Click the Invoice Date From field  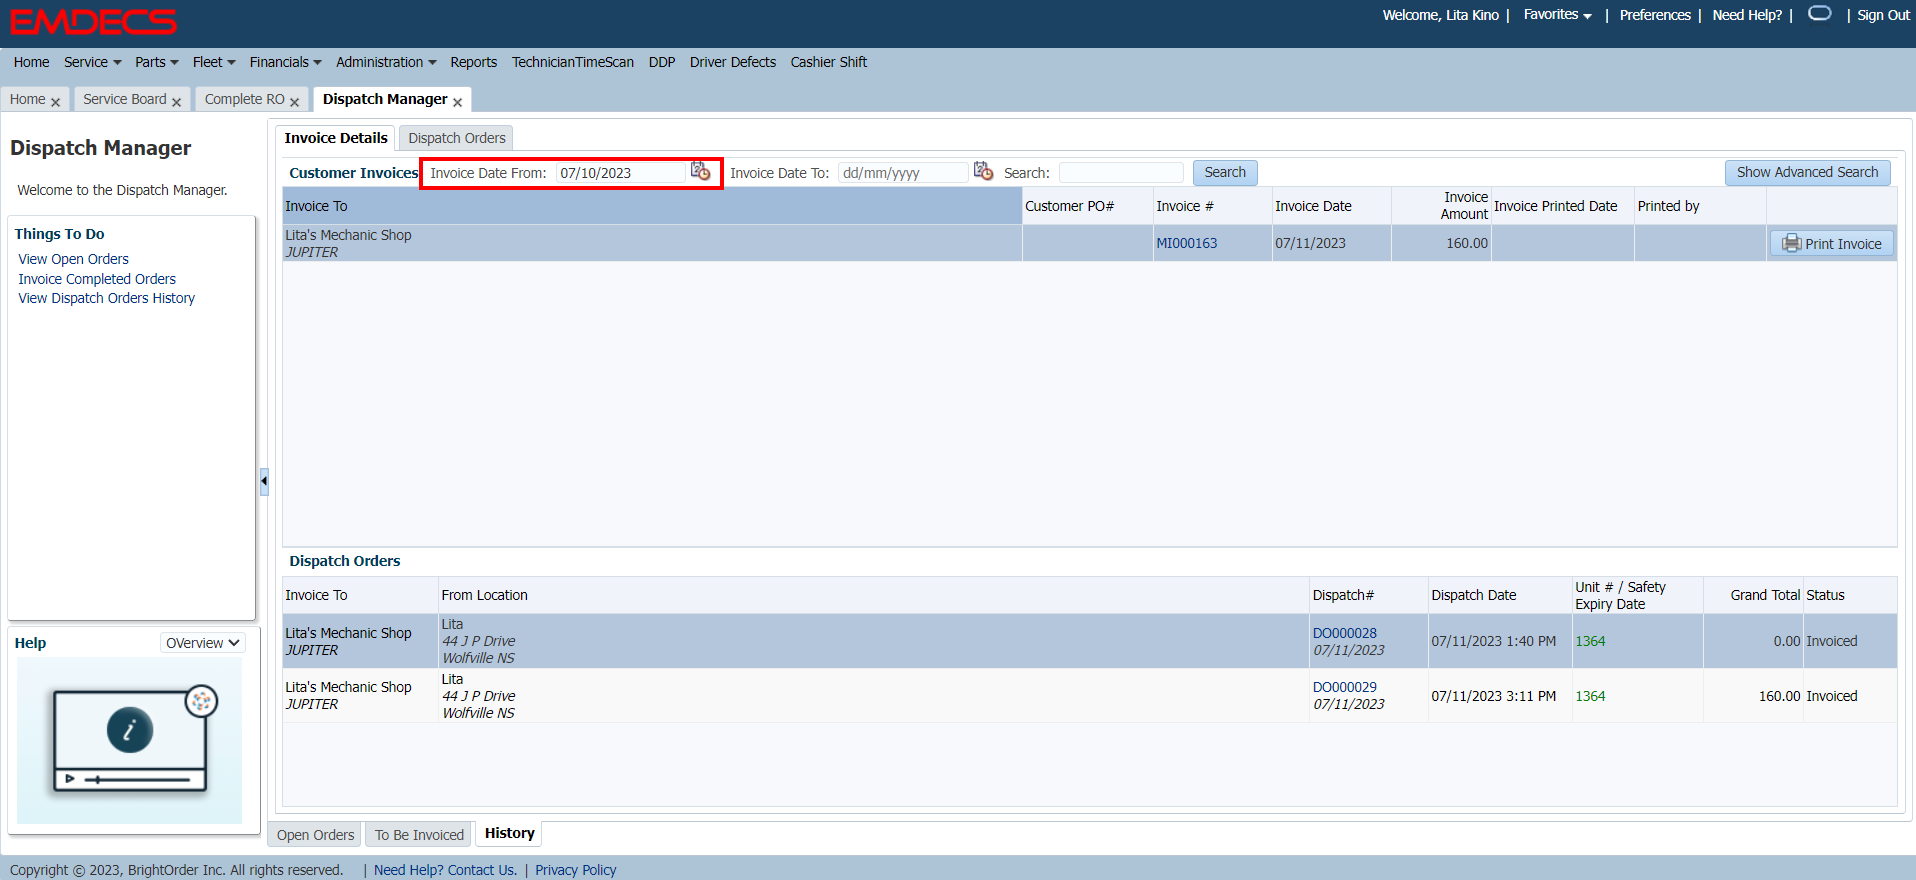(620, 173)
